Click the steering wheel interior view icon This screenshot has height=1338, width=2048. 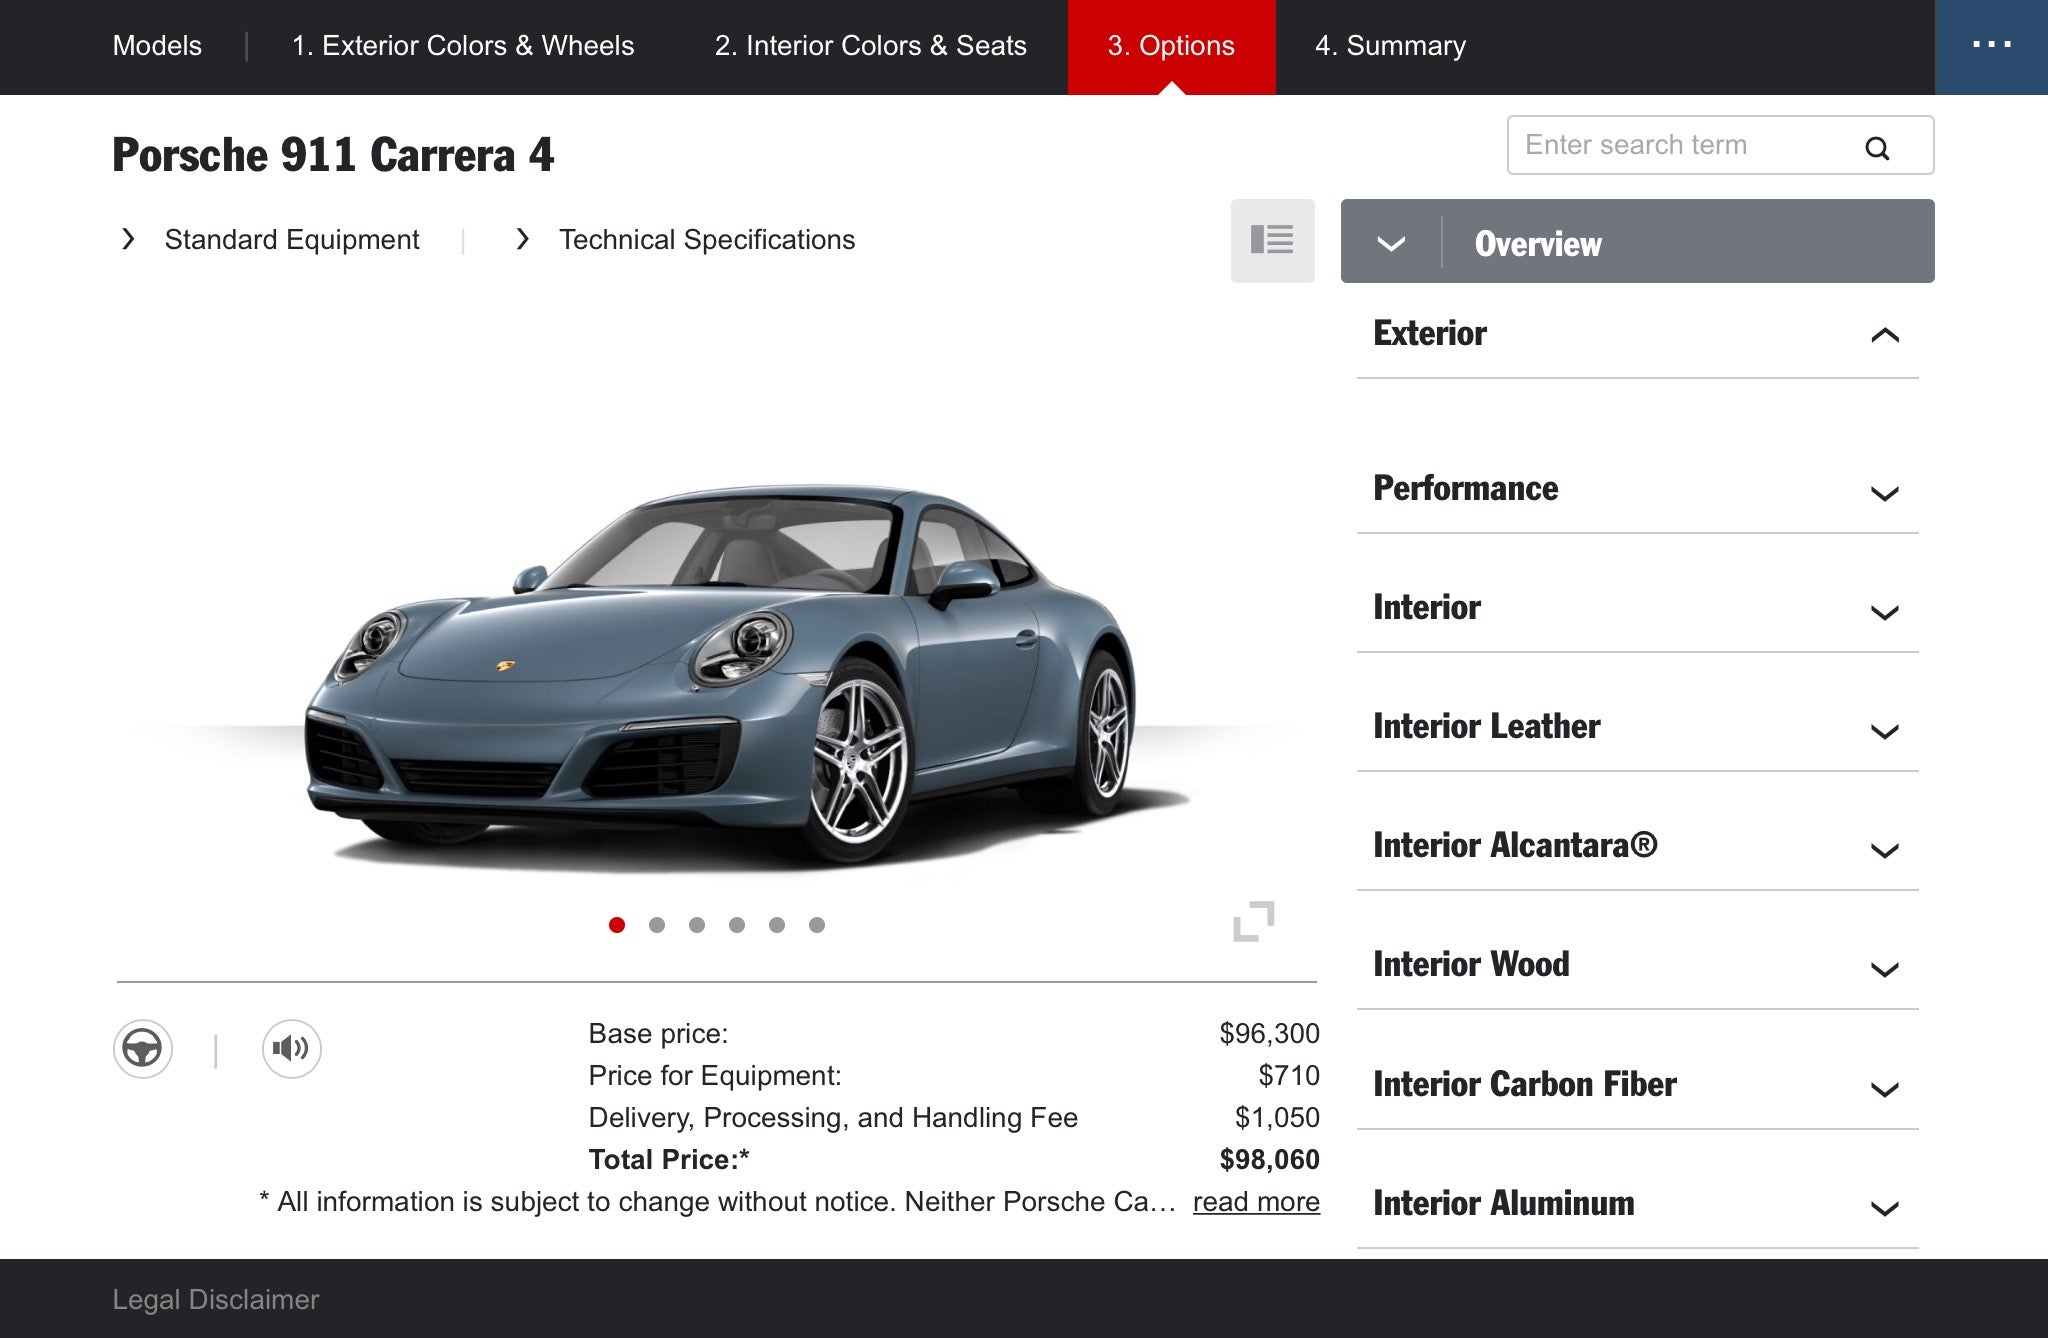[x=142, y=1049]
